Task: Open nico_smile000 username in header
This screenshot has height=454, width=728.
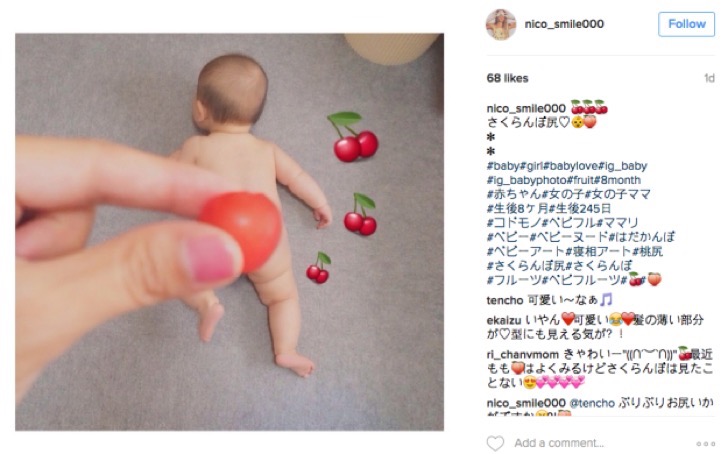Action: 564,24
